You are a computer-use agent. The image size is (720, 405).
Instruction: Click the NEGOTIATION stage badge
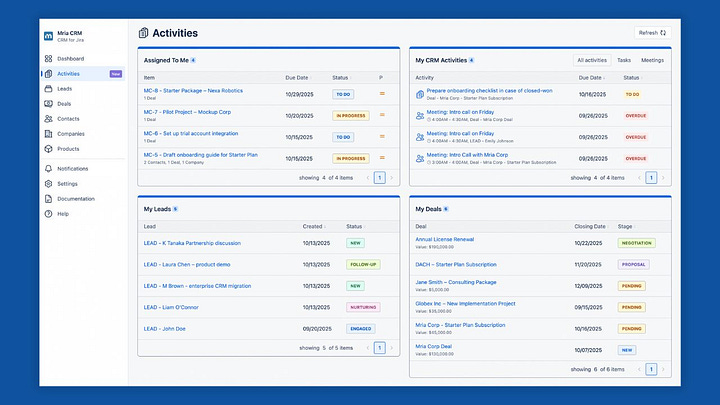pyautogui.click(x=636, y=243)
